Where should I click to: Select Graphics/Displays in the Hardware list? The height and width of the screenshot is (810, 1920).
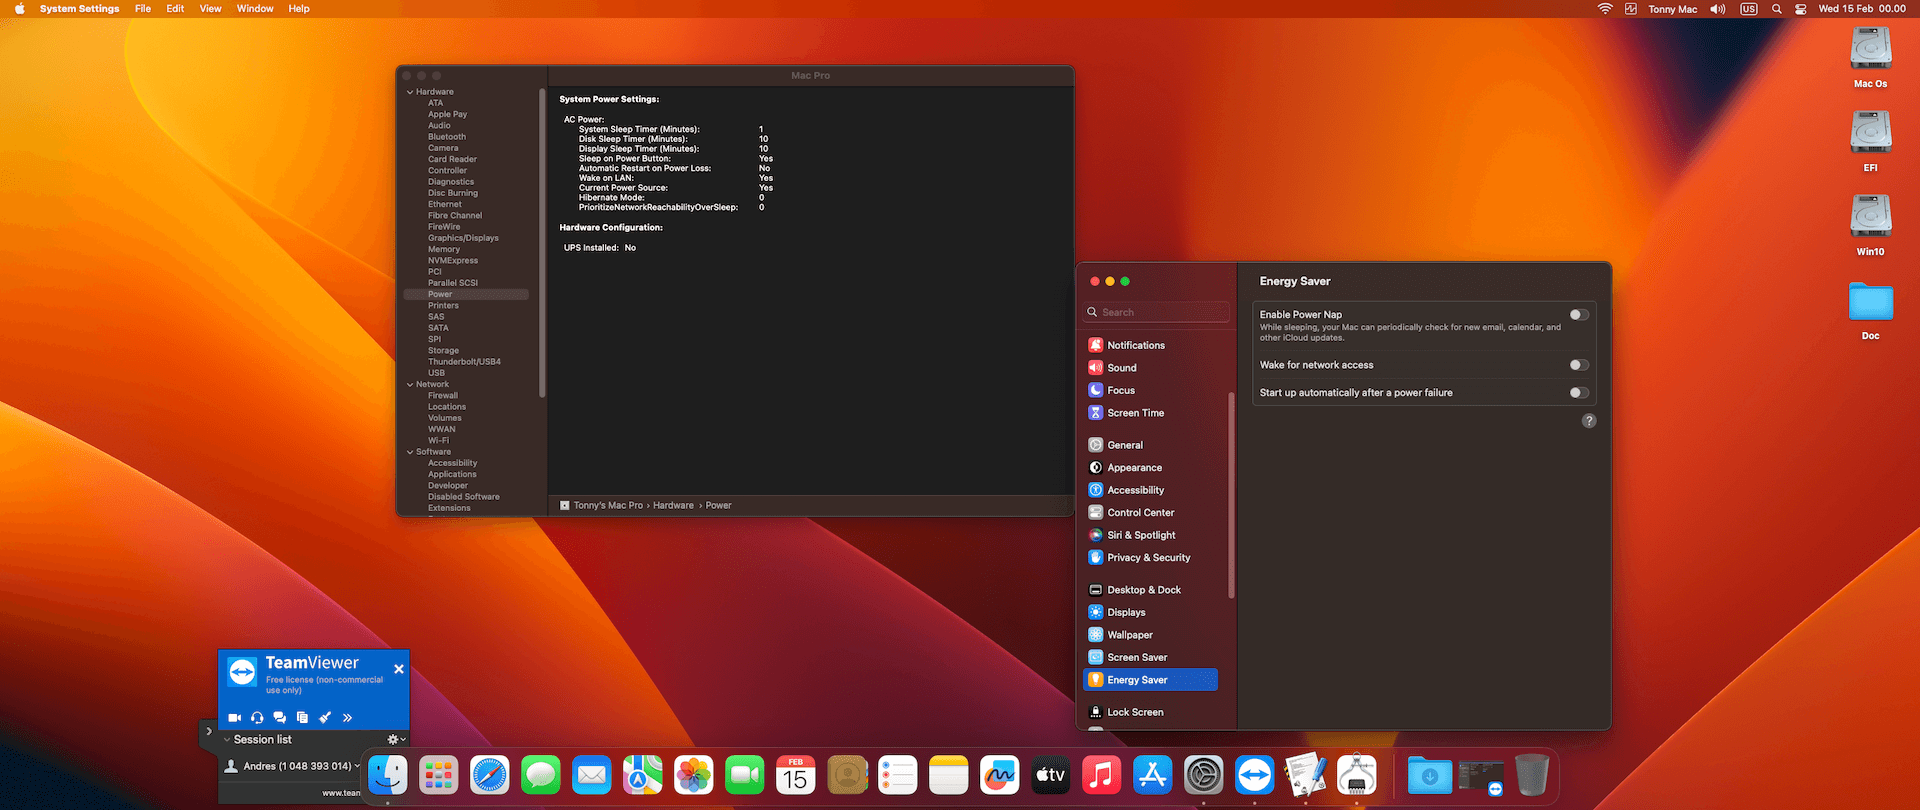coord(463,238)
